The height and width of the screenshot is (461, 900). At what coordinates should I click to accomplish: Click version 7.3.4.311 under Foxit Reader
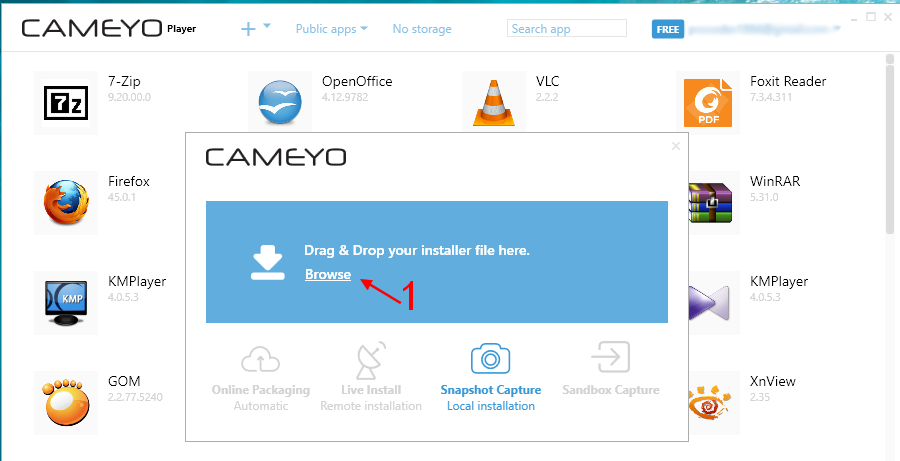pos(771,97)
